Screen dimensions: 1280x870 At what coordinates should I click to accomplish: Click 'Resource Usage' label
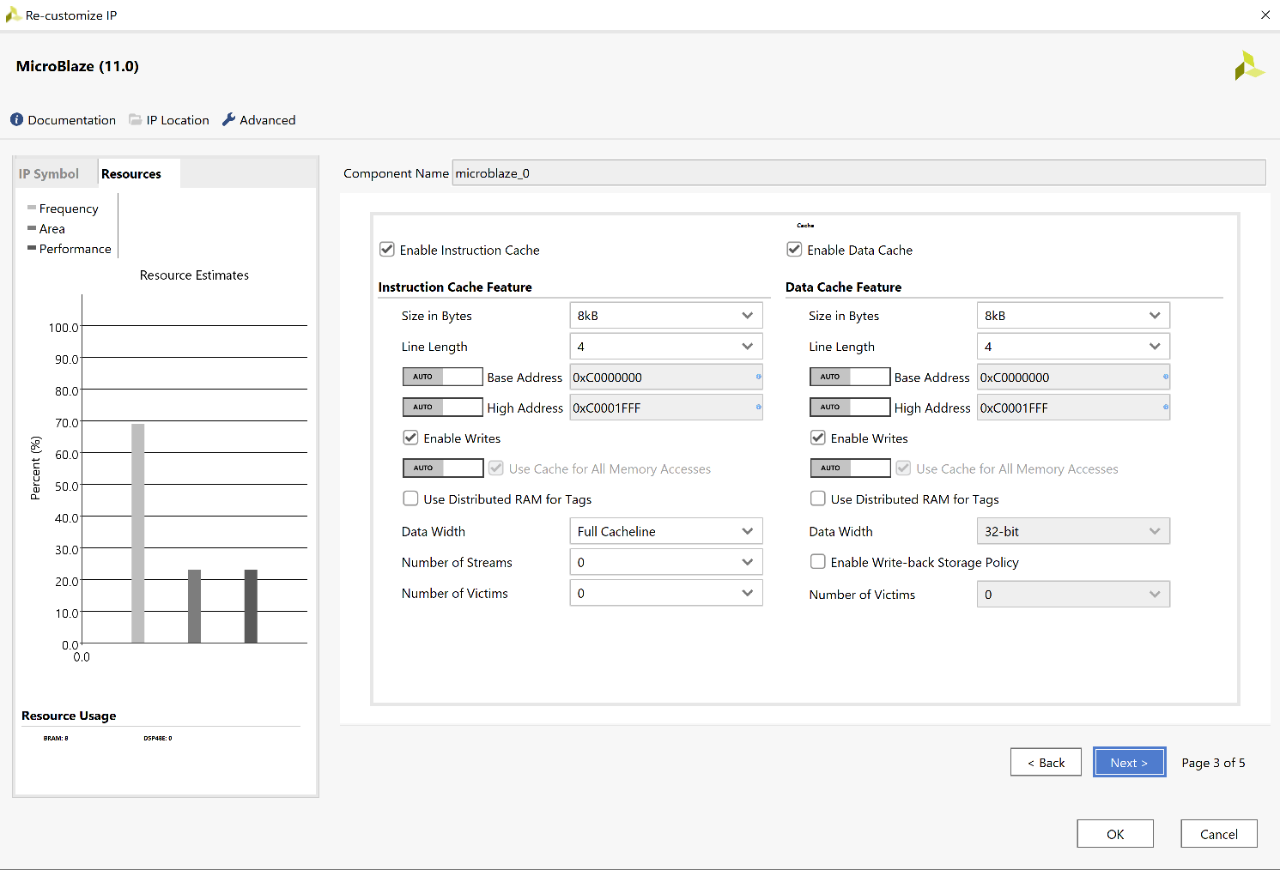pos(69,716)
